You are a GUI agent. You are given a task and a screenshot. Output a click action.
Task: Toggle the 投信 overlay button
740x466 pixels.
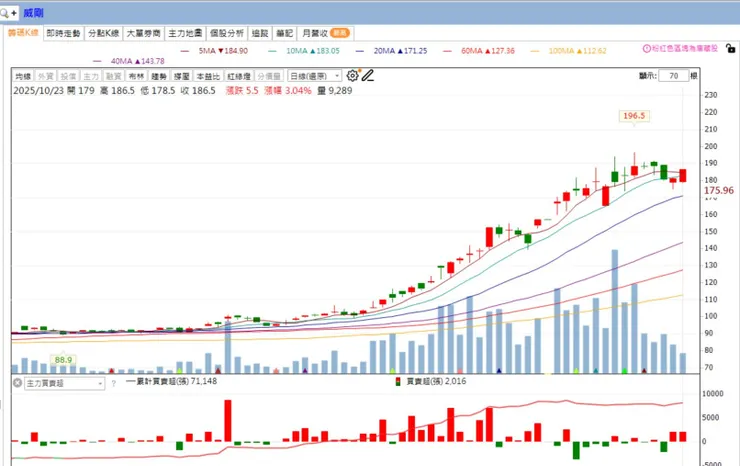(68, 76)
